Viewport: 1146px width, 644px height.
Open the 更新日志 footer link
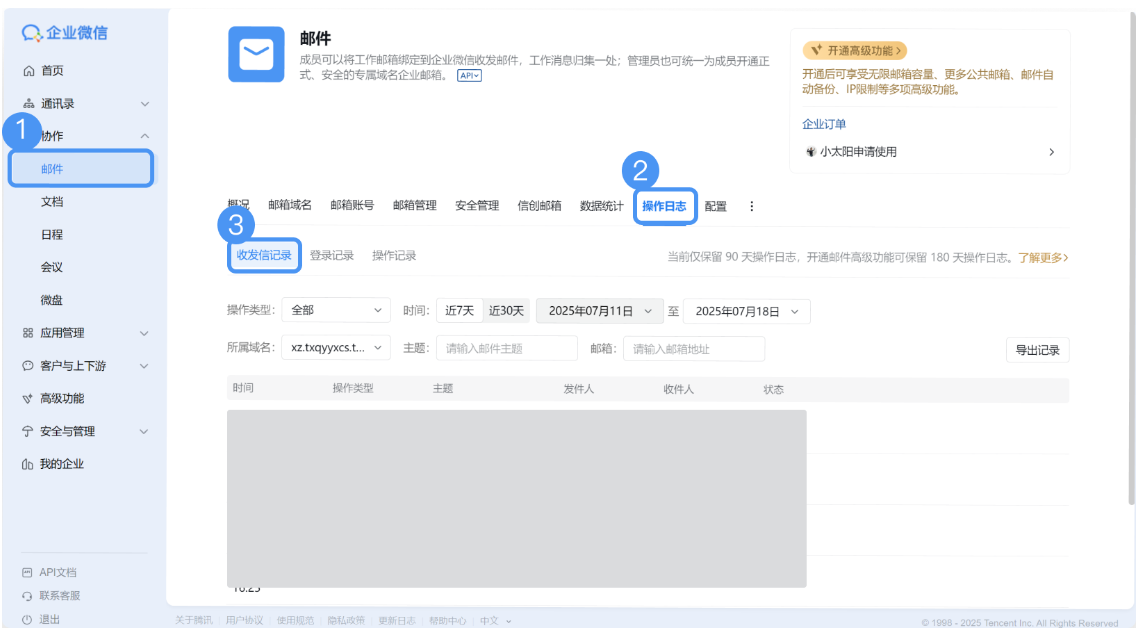point(397,621)
